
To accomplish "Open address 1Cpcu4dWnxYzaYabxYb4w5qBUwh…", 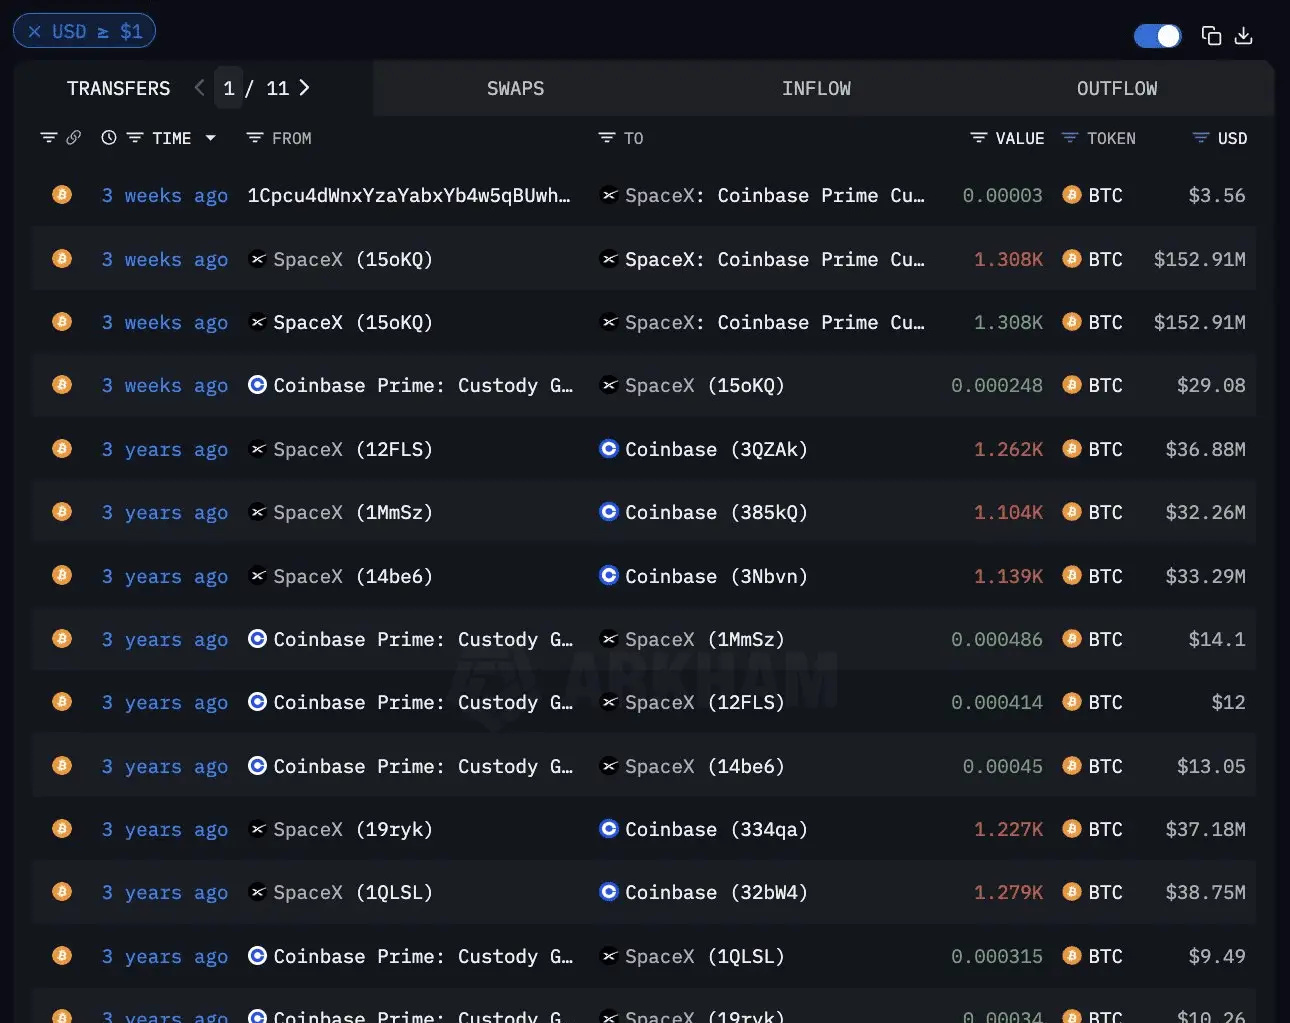I will coord(409,196).
